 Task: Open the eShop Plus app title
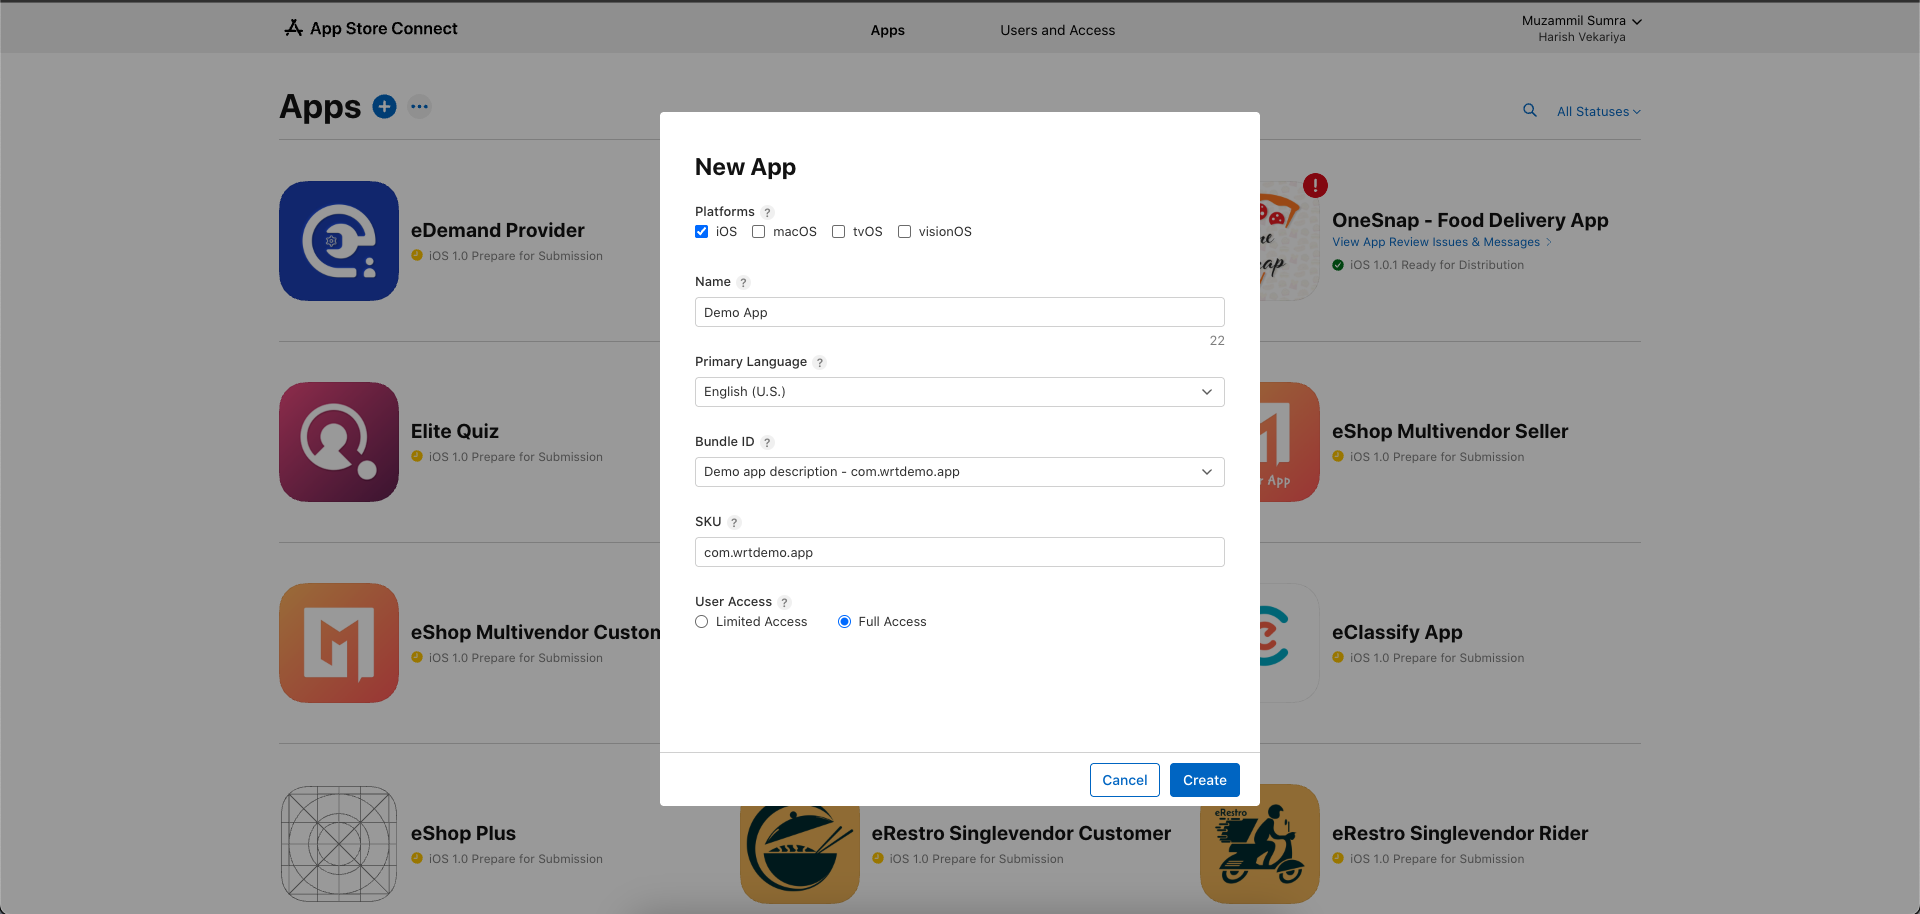[464, 833]
